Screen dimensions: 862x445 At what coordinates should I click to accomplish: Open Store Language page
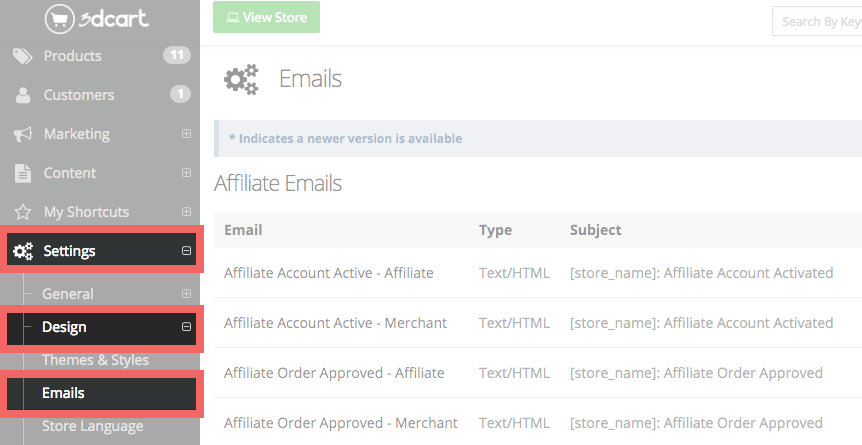(92, 426)
